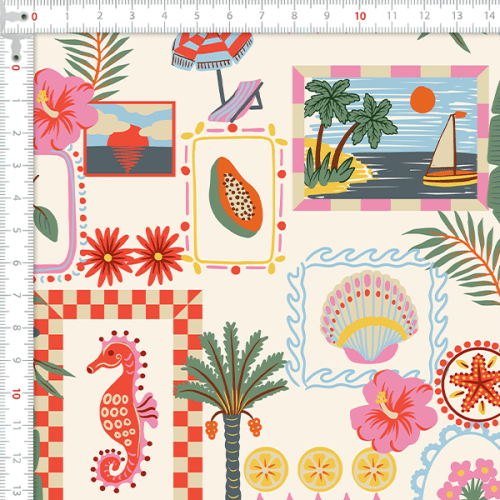Click the palm tree with date clusters
The width and height of the screenshot is (500, 500).
[x=232, y=410]
